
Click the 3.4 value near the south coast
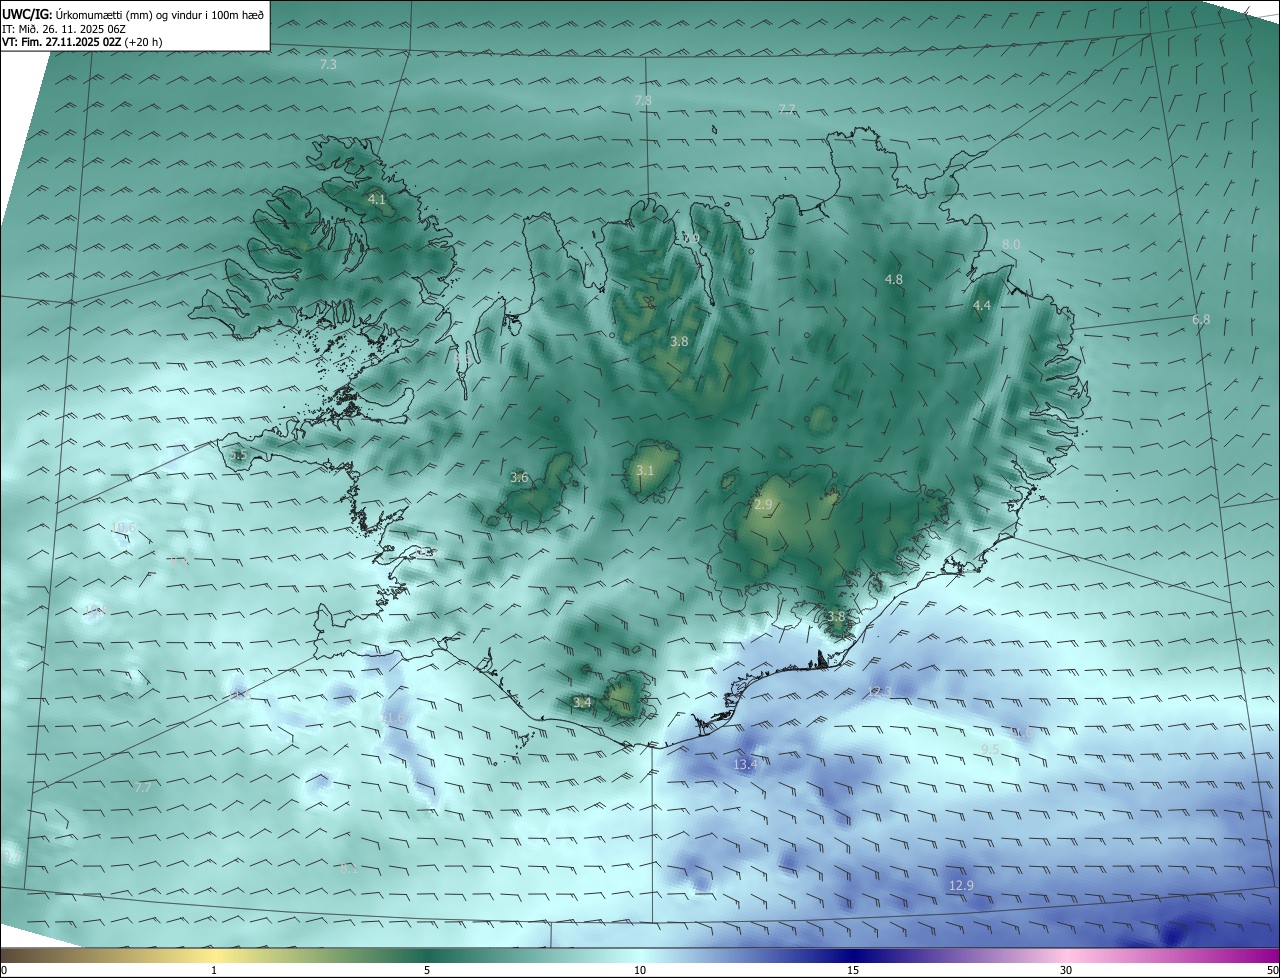(582, 703)
